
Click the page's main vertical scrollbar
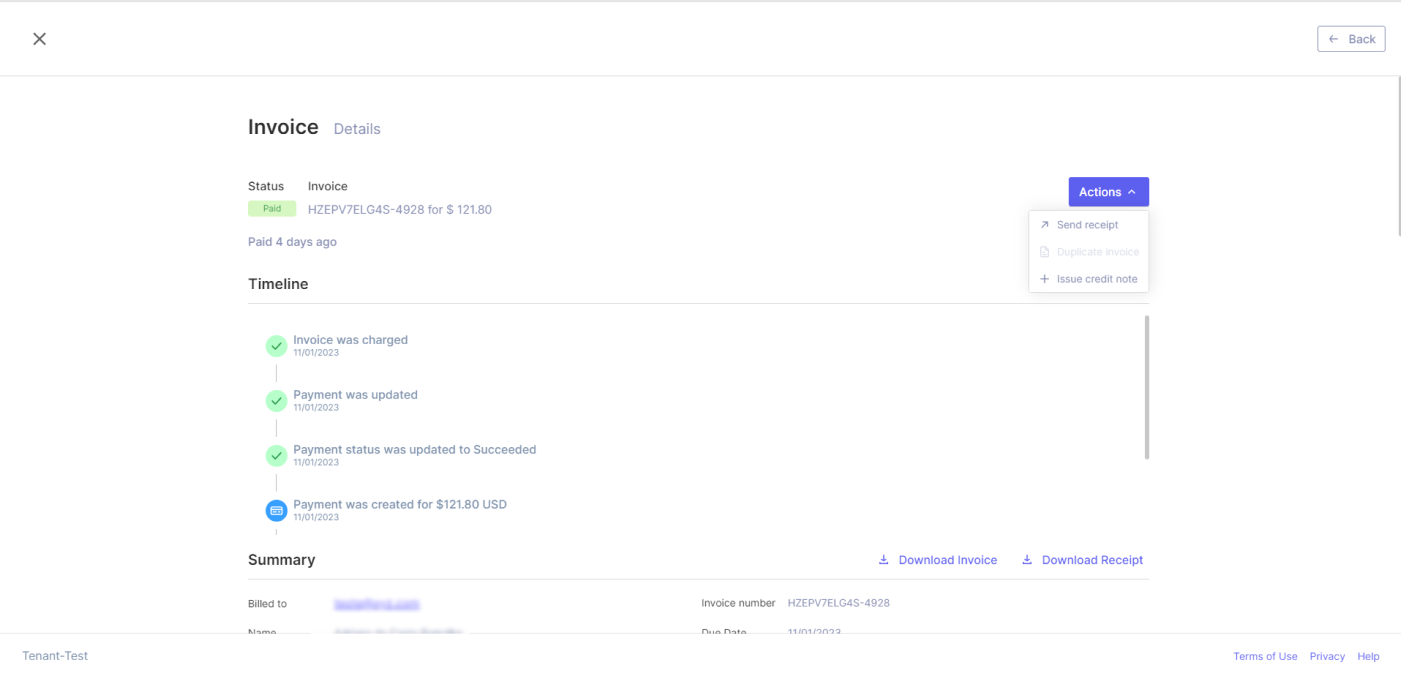[x=1398, y=156]
